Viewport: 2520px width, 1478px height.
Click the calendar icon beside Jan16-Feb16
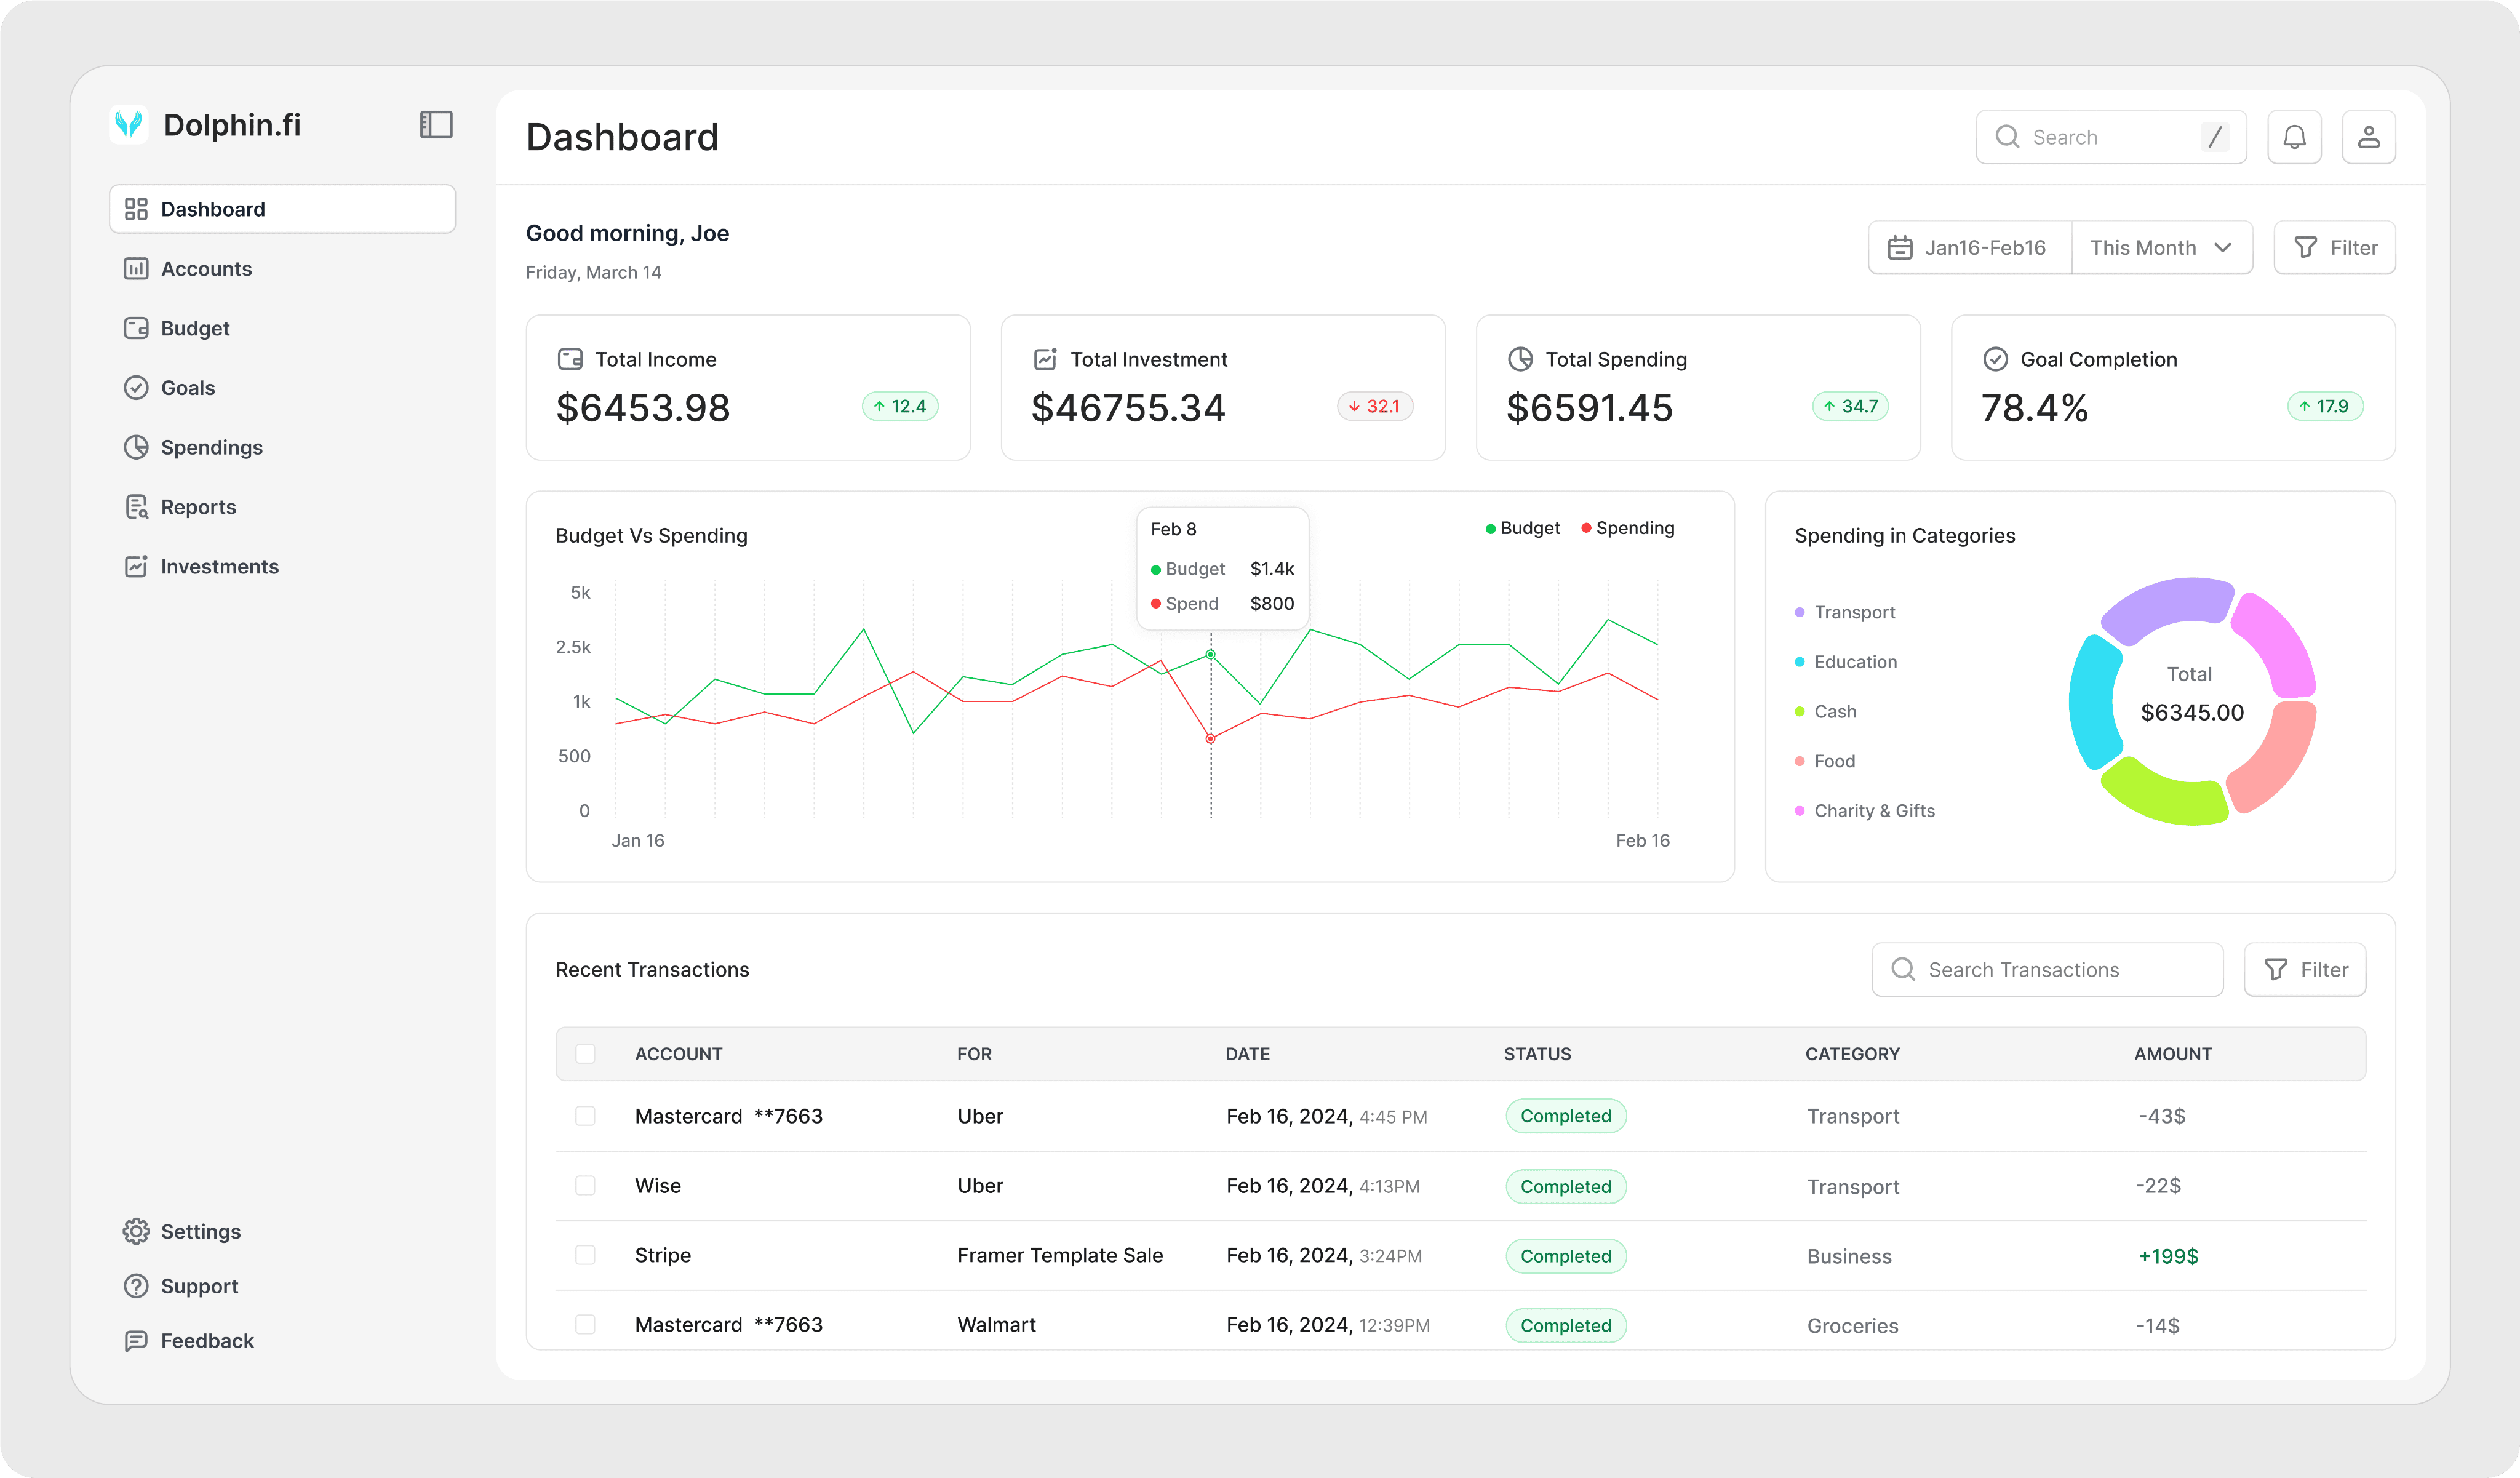1900,248
